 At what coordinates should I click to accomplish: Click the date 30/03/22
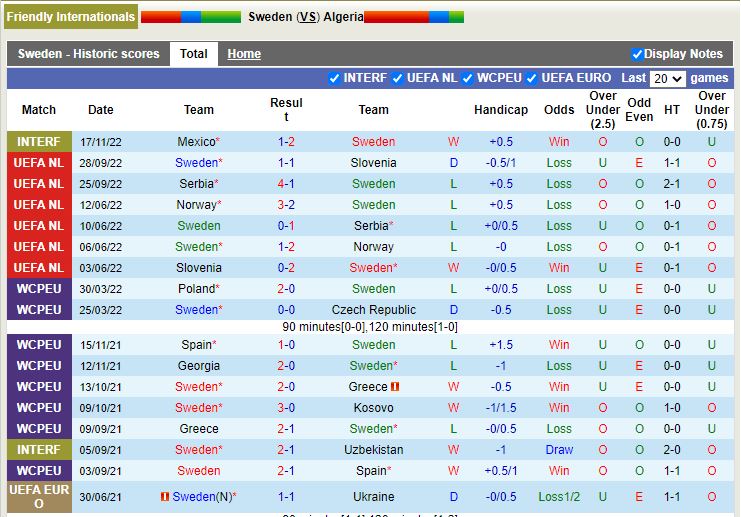tap(101, 289)
